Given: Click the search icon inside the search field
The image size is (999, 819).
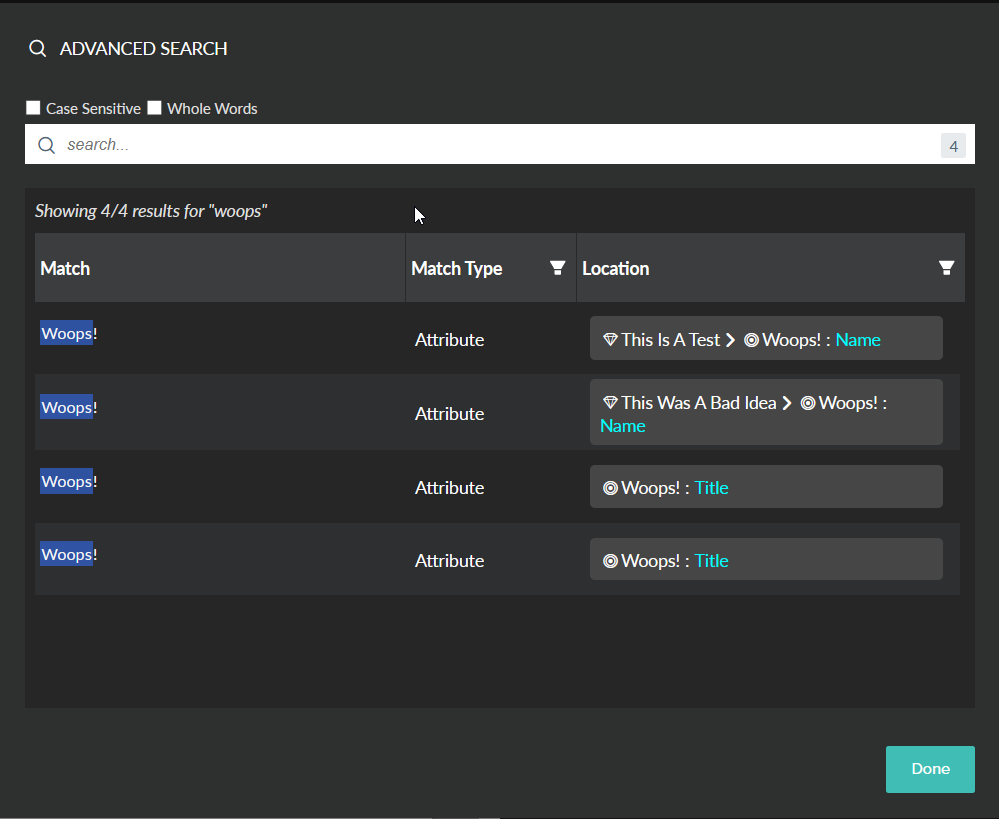Looking at the screenshot, I should (x=47, y=145).
